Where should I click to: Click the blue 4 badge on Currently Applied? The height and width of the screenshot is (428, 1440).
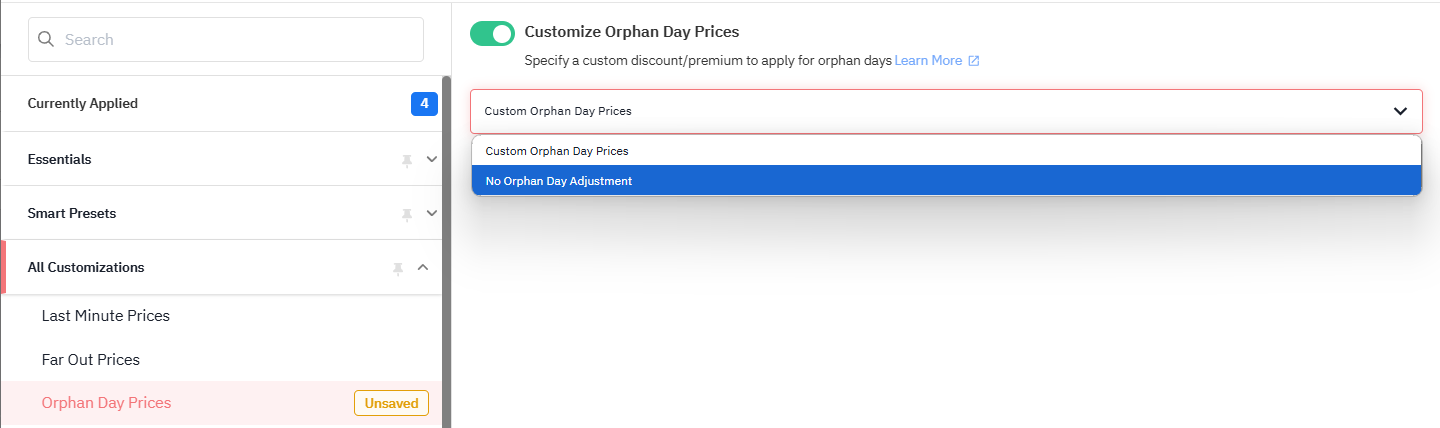(x=424, y=104)
